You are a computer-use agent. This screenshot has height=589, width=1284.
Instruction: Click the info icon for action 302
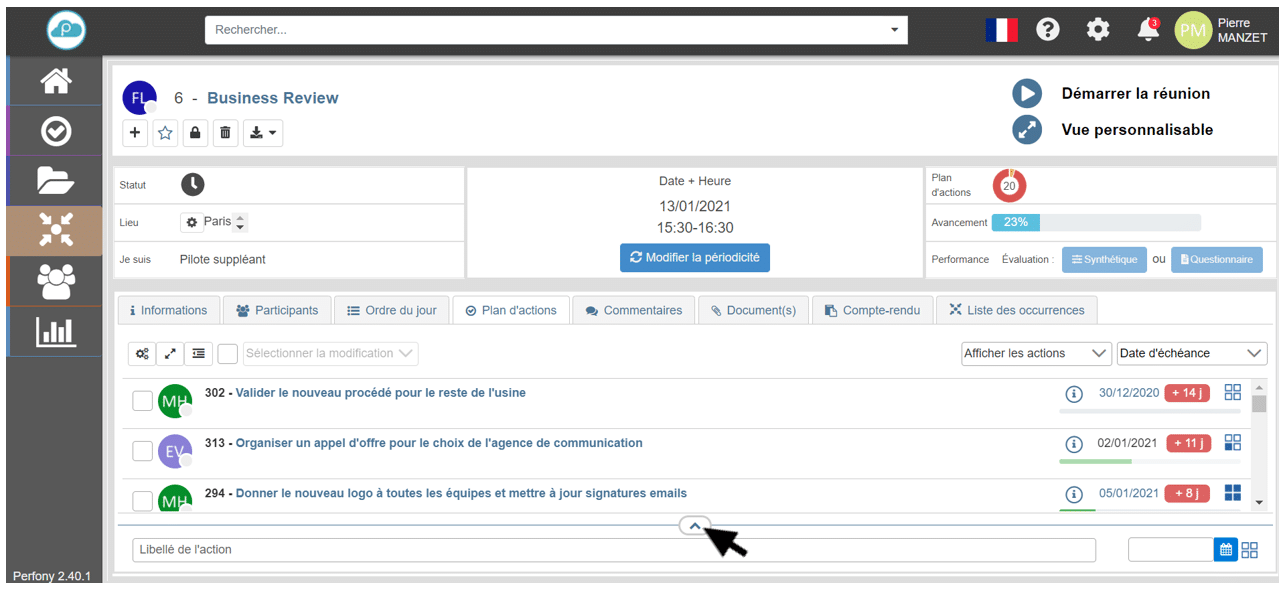coord(1074,393)
